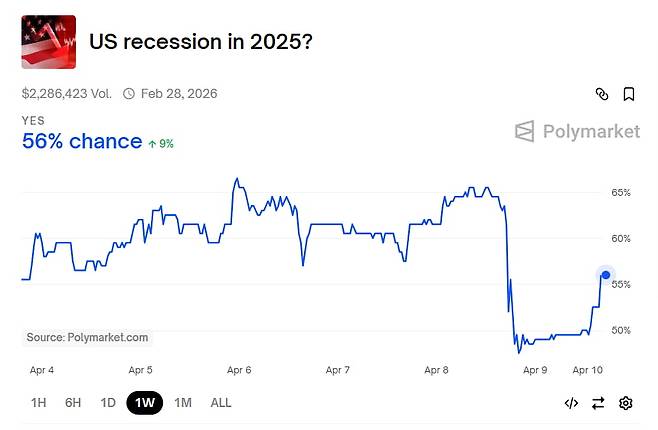This screenshot has height=430, width=658.
Task: Switch chart range to 1H
Action: 39,403
